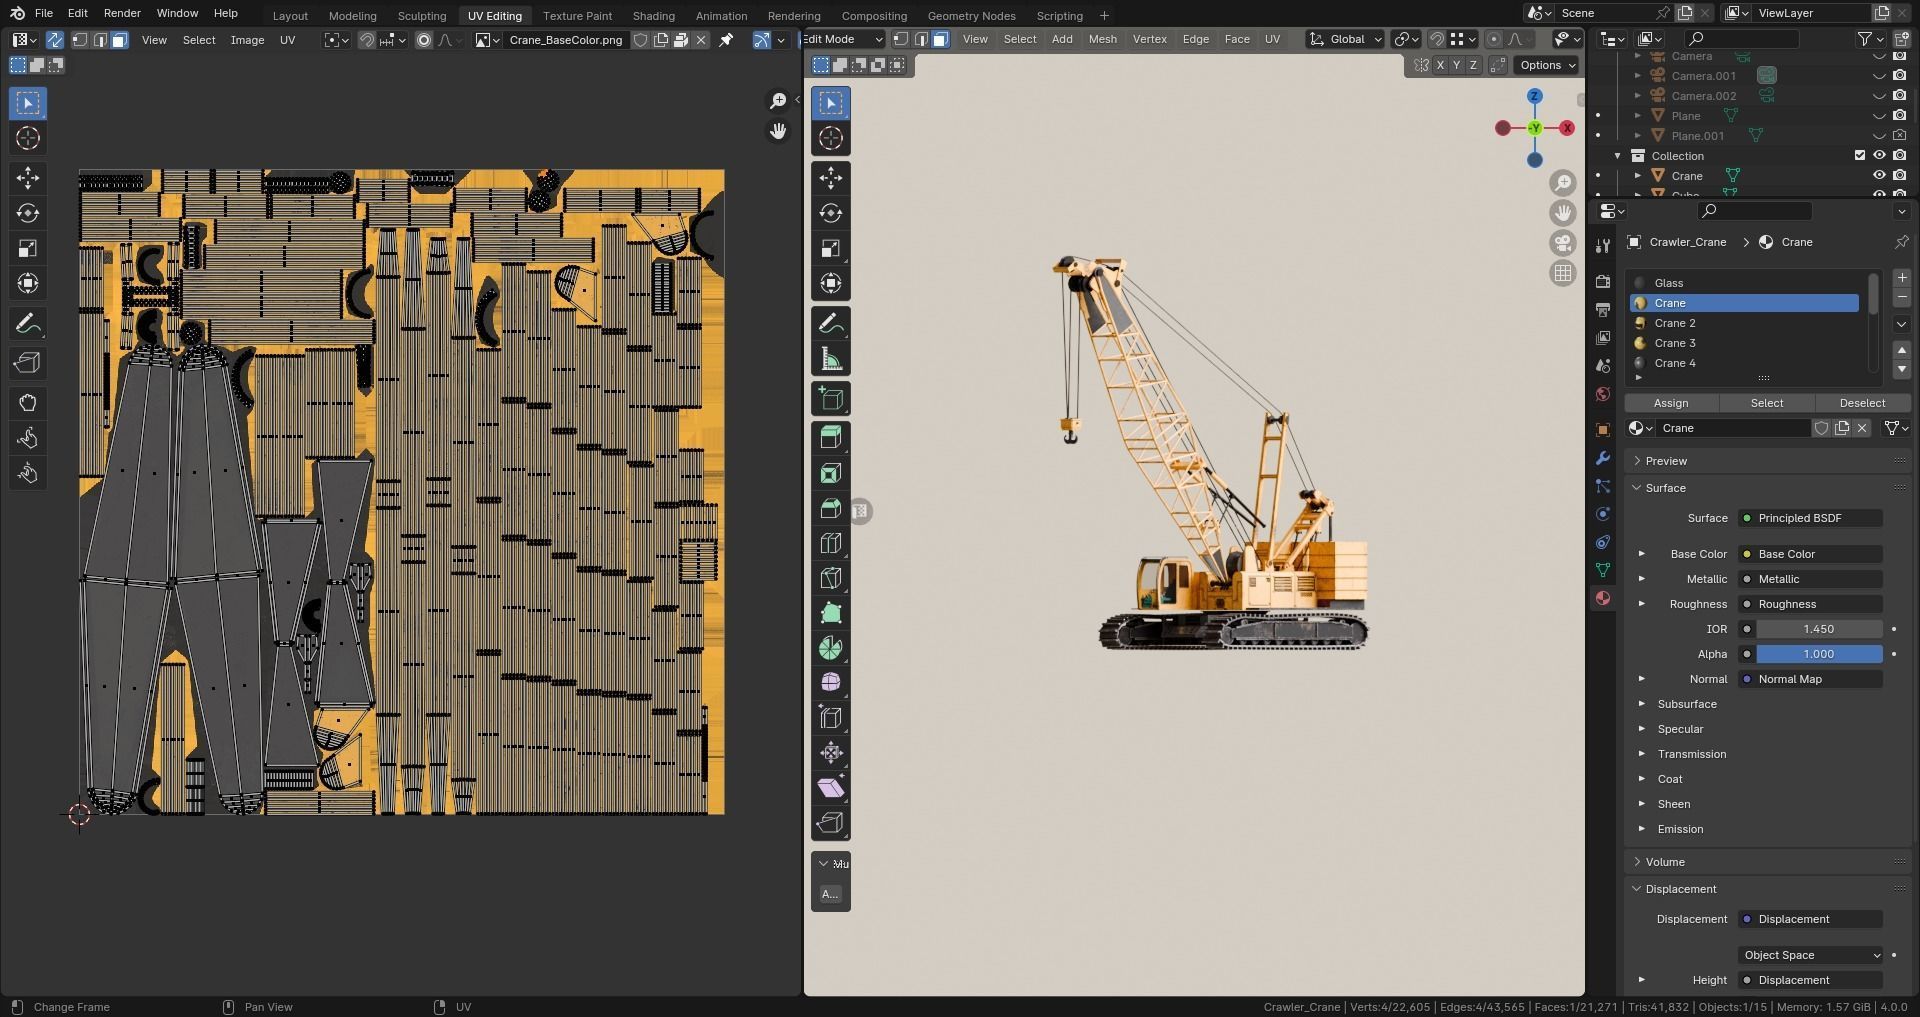This screenshot has width=1920, height=1017.
Task: Click the Principled BSDF surface button
Action: click(x=1811, y=518)
